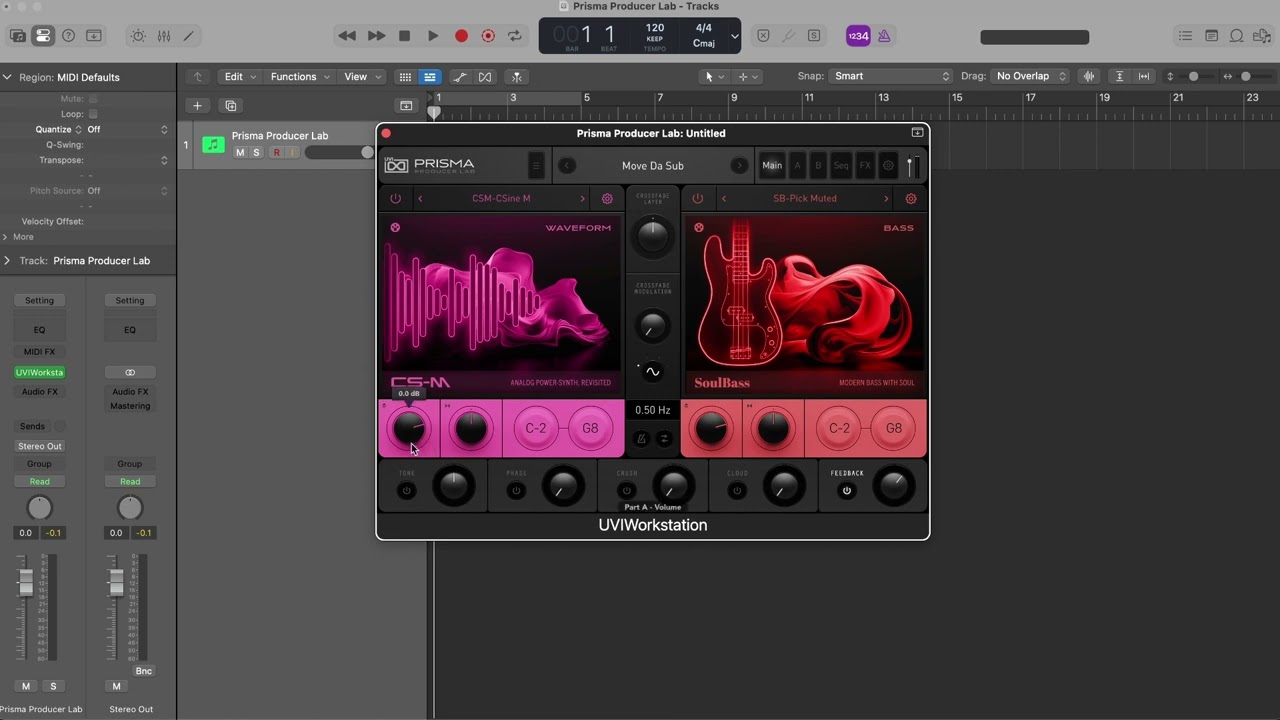Check the Loop checkbox in Region inspector
Screen dimensions: 1280x720
93,114
